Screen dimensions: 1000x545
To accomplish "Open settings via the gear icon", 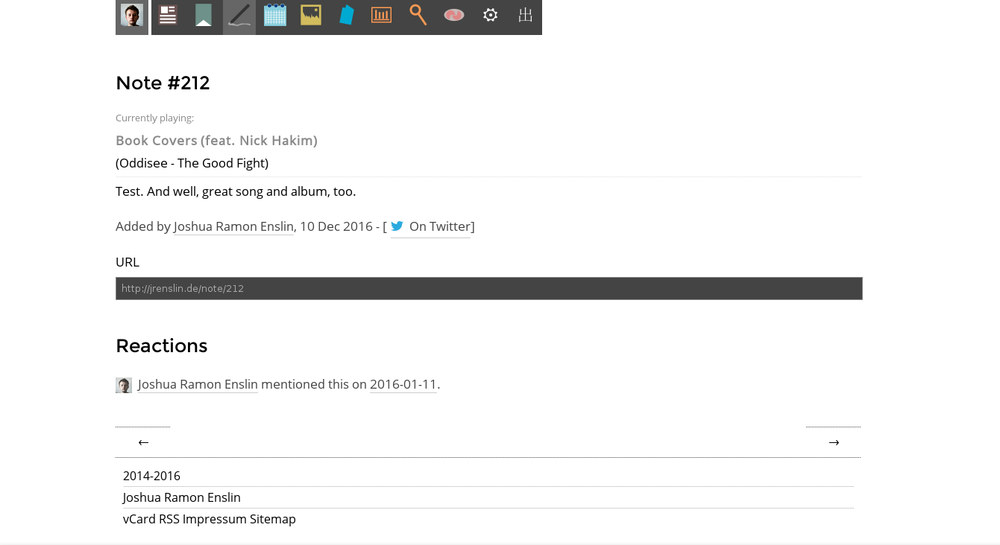I will click(x=490, y=16).
